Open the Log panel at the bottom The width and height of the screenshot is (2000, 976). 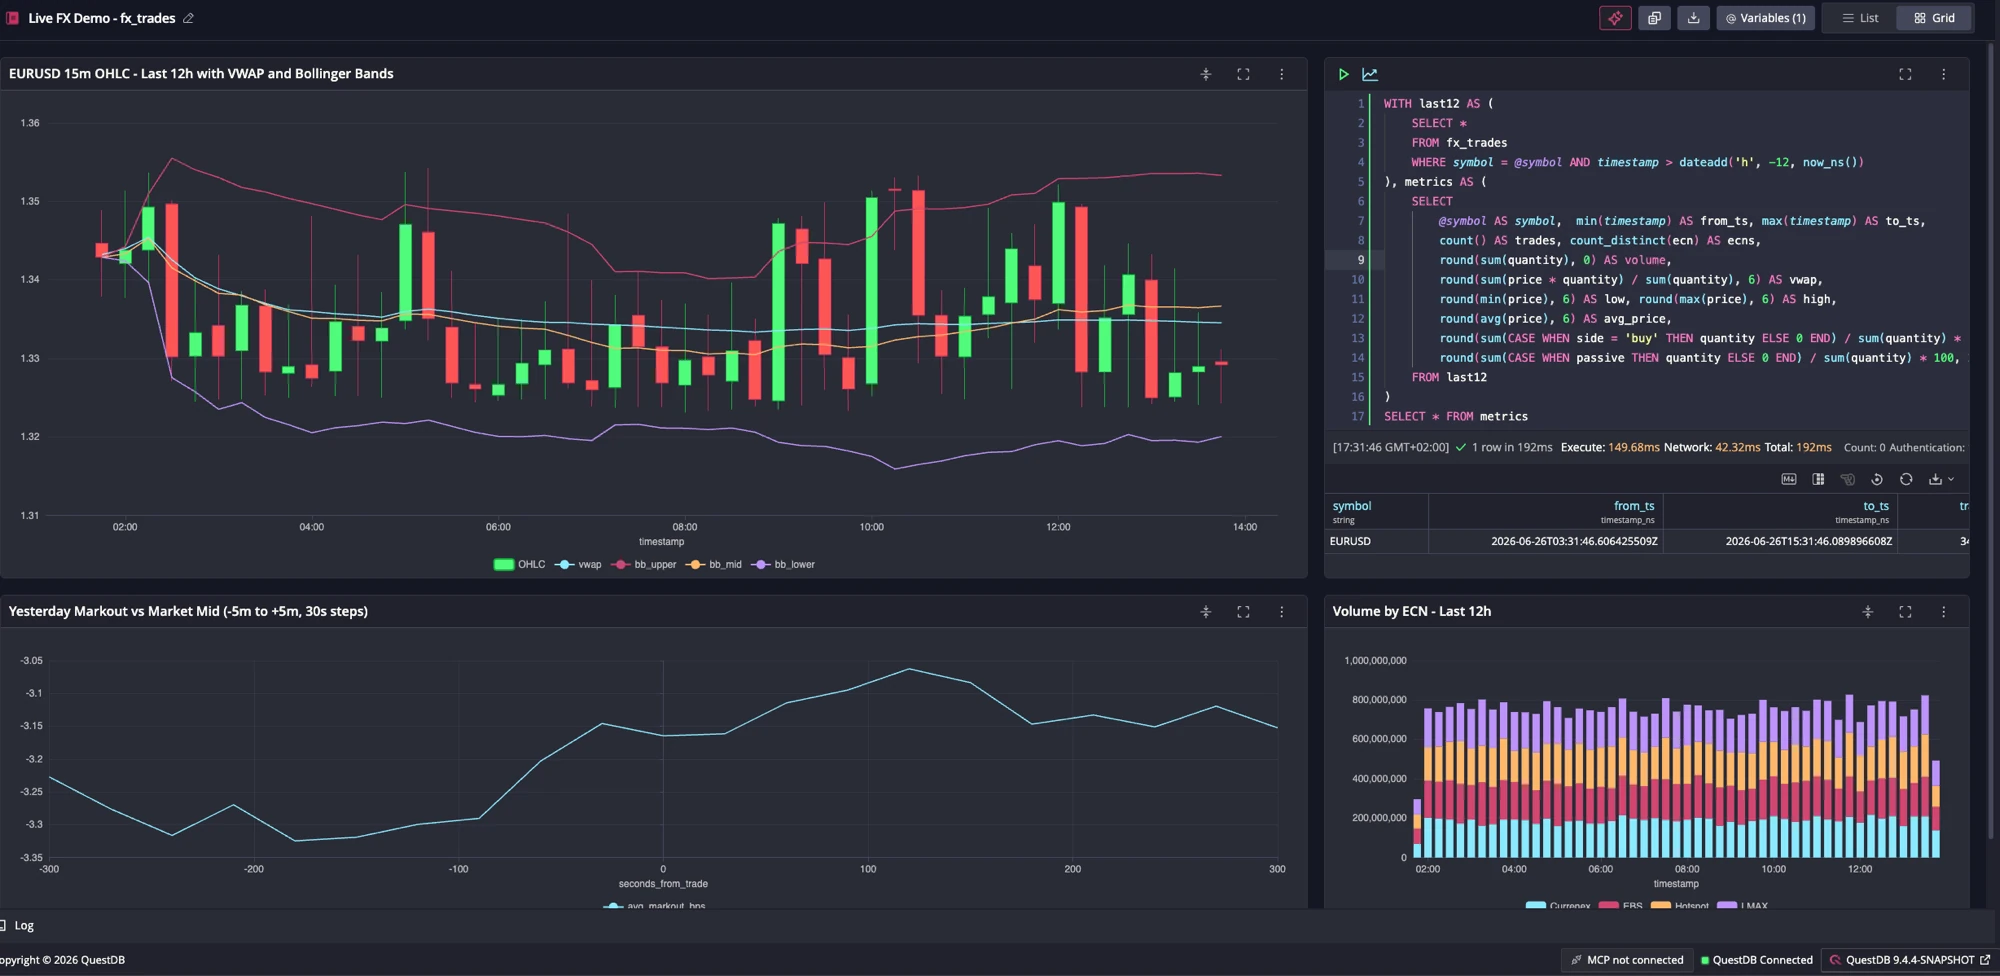[17, 926]
